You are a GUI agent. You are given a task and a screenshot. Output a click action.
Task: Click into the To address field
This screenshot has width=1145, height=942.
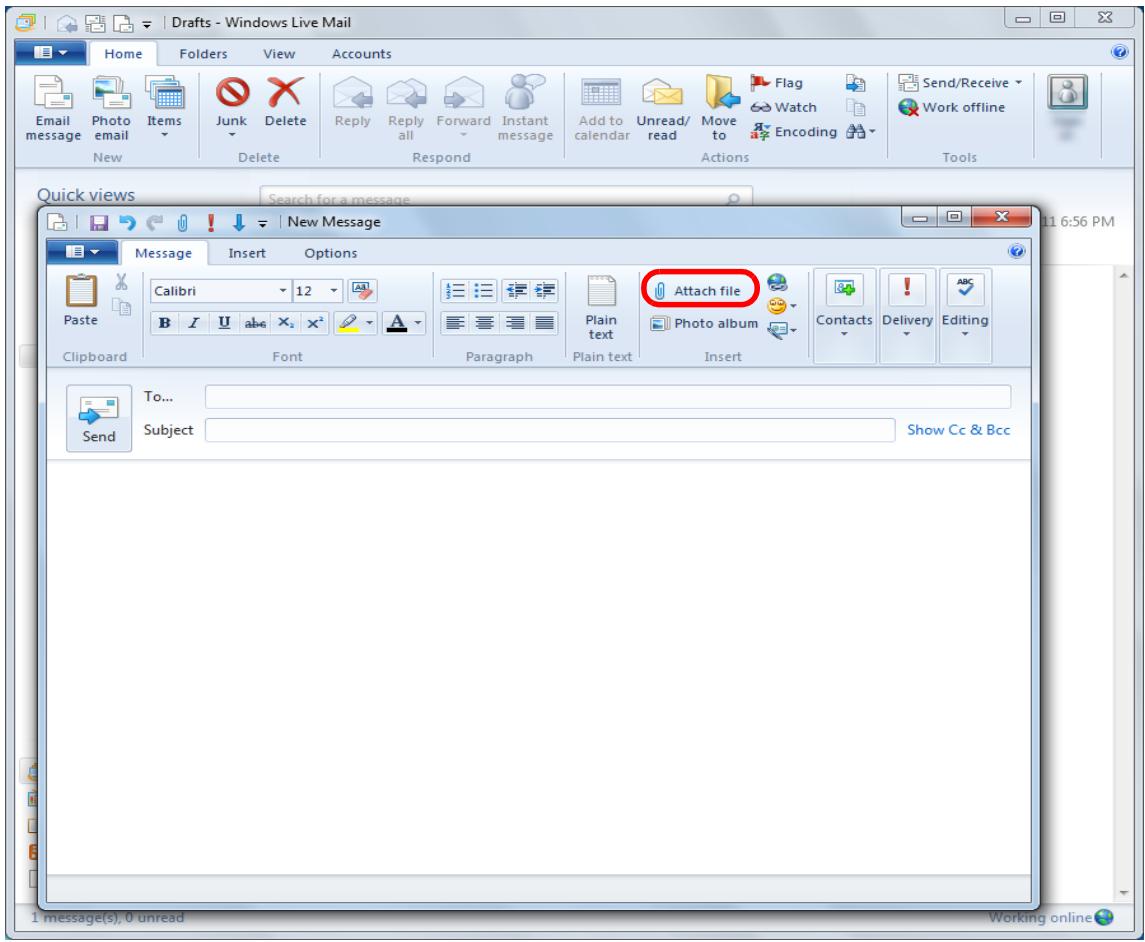click(x=608, y=397)
